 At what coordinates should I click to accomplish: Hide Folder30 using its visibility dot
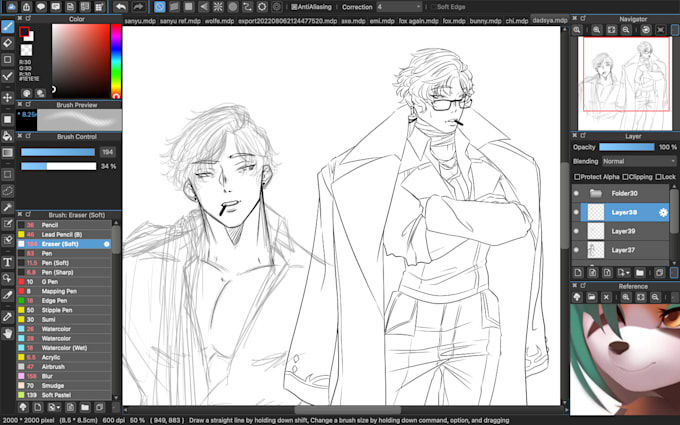click(577, 193)
